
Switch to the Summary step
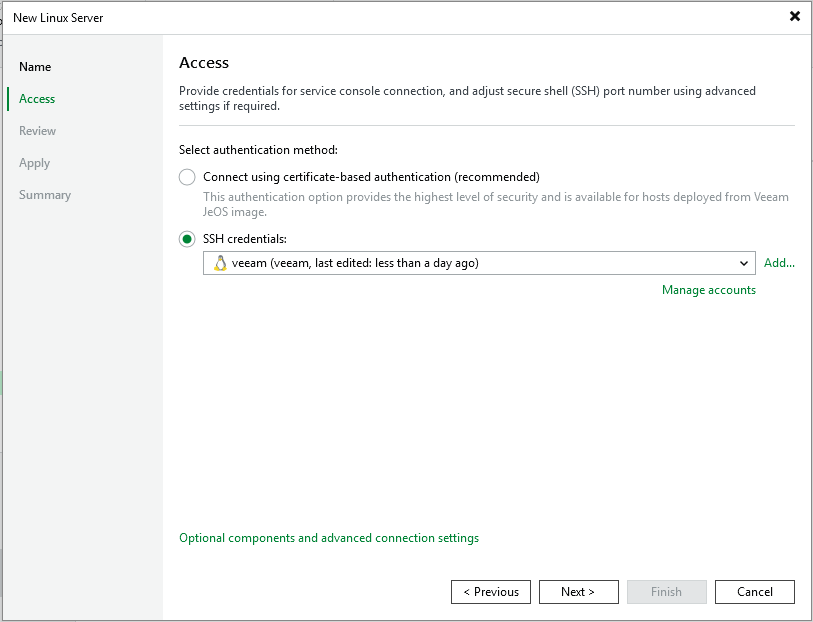coord(45,195)
